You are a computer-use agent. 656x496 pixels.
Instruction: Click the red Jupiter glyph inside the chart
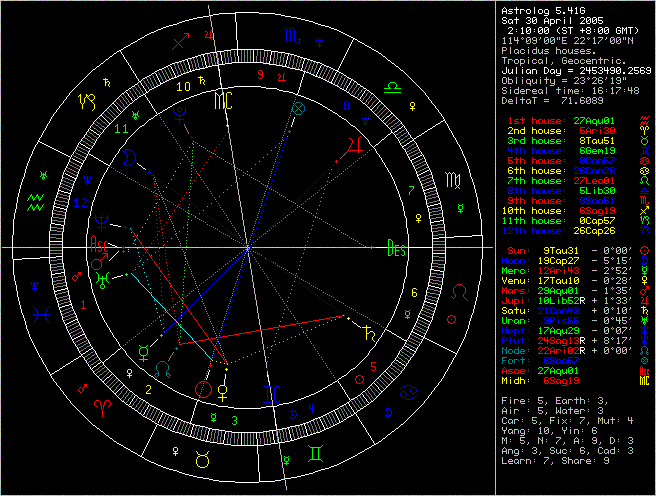tap(351, 143)
